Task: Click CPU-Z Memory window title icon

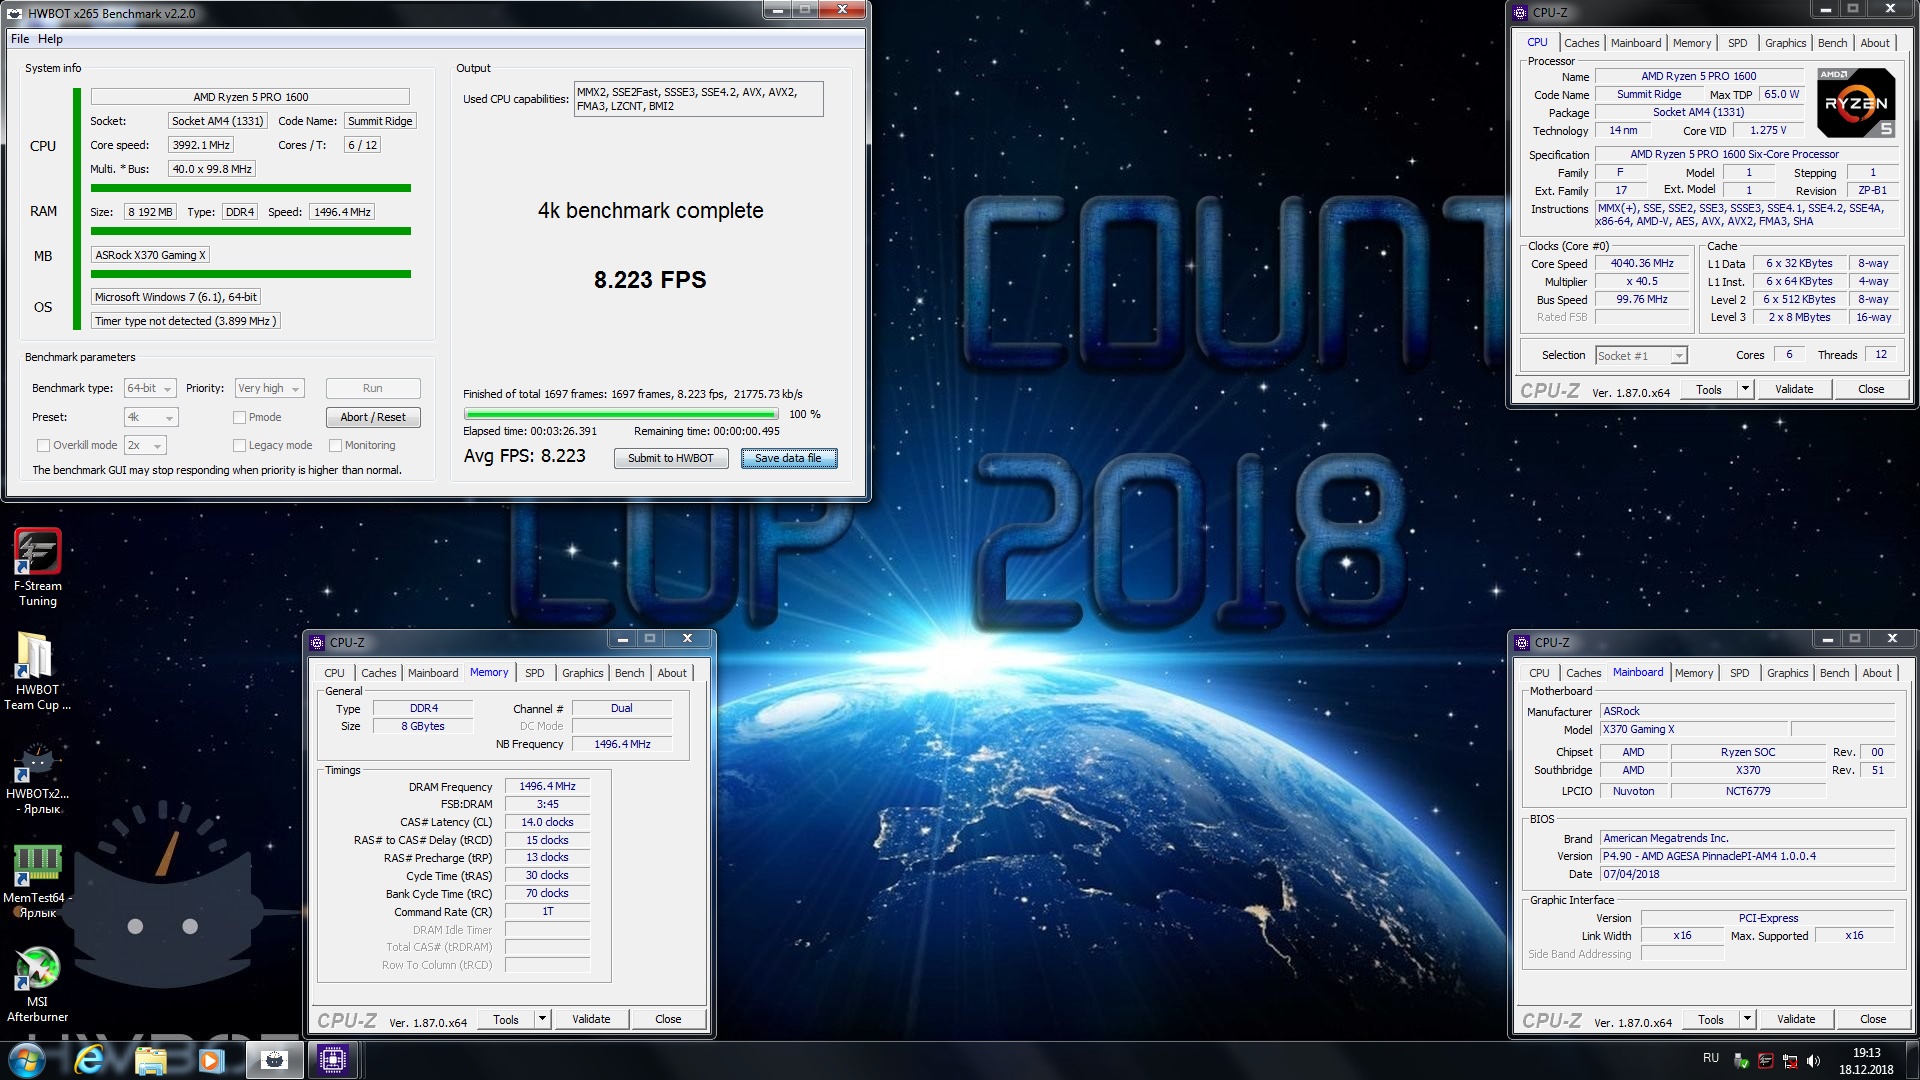Action: 318,642
